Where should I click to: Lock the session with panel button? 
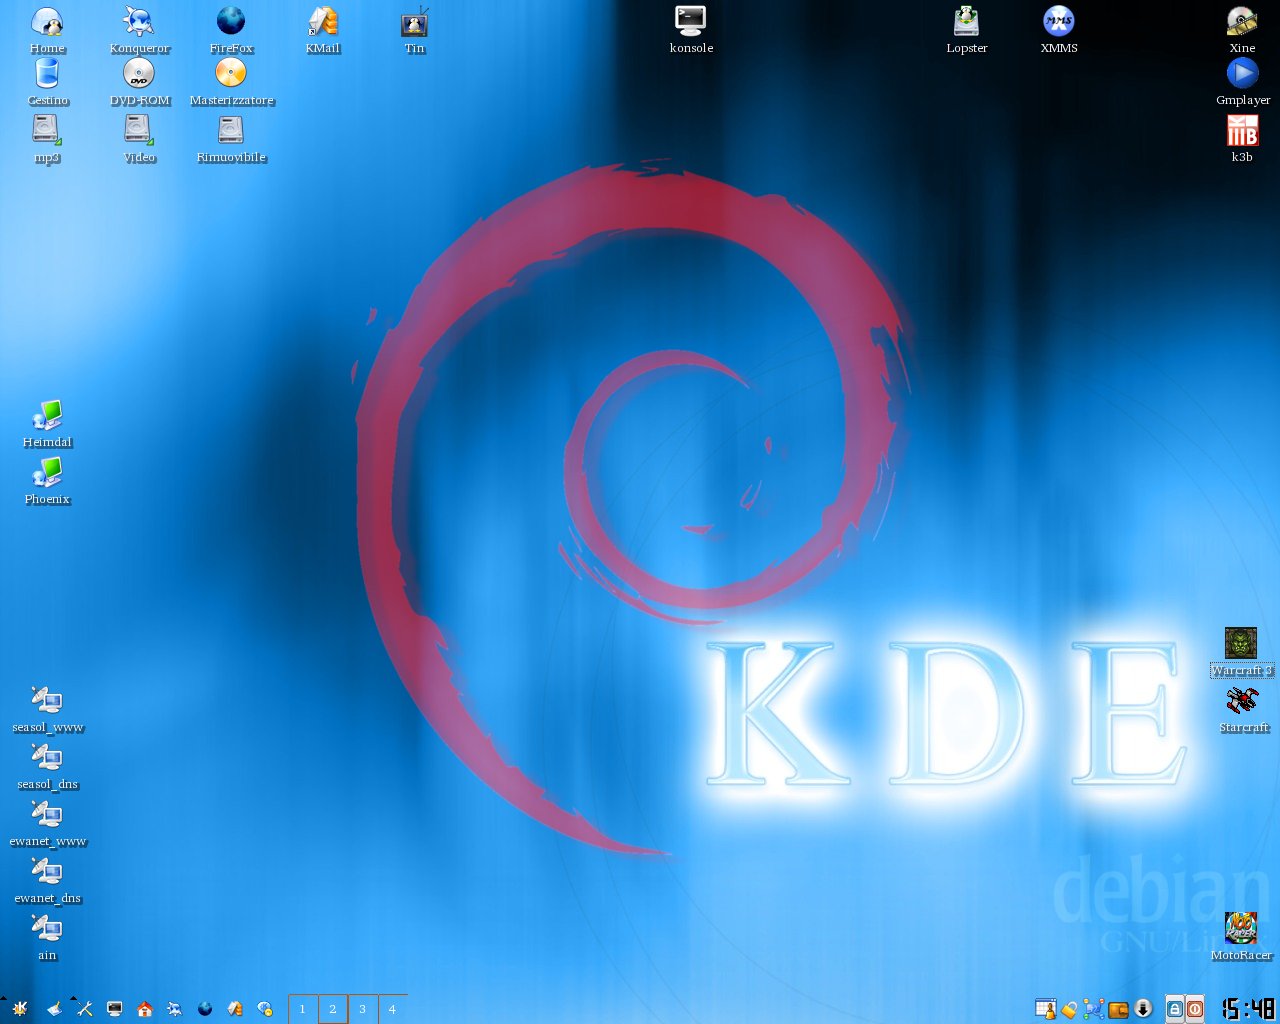click(x=1176, y=1010)
